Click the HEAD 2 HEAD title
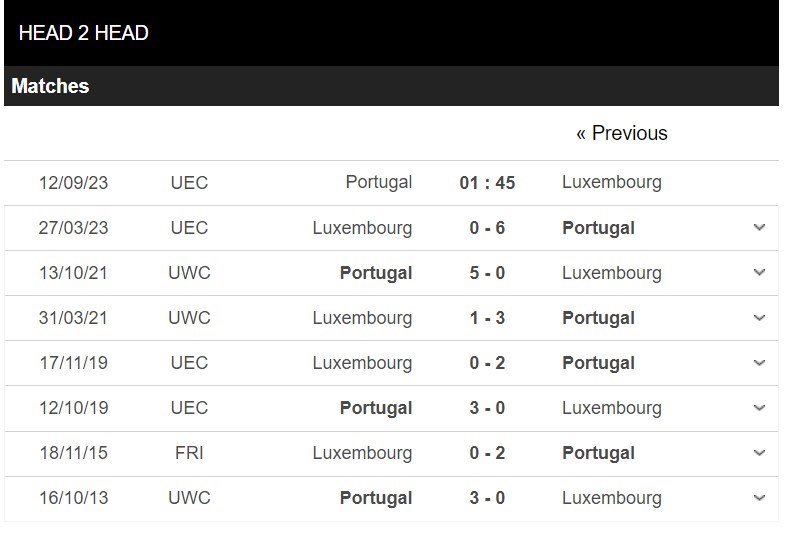The width and height of the screenshot is (790, 534). 84,33
